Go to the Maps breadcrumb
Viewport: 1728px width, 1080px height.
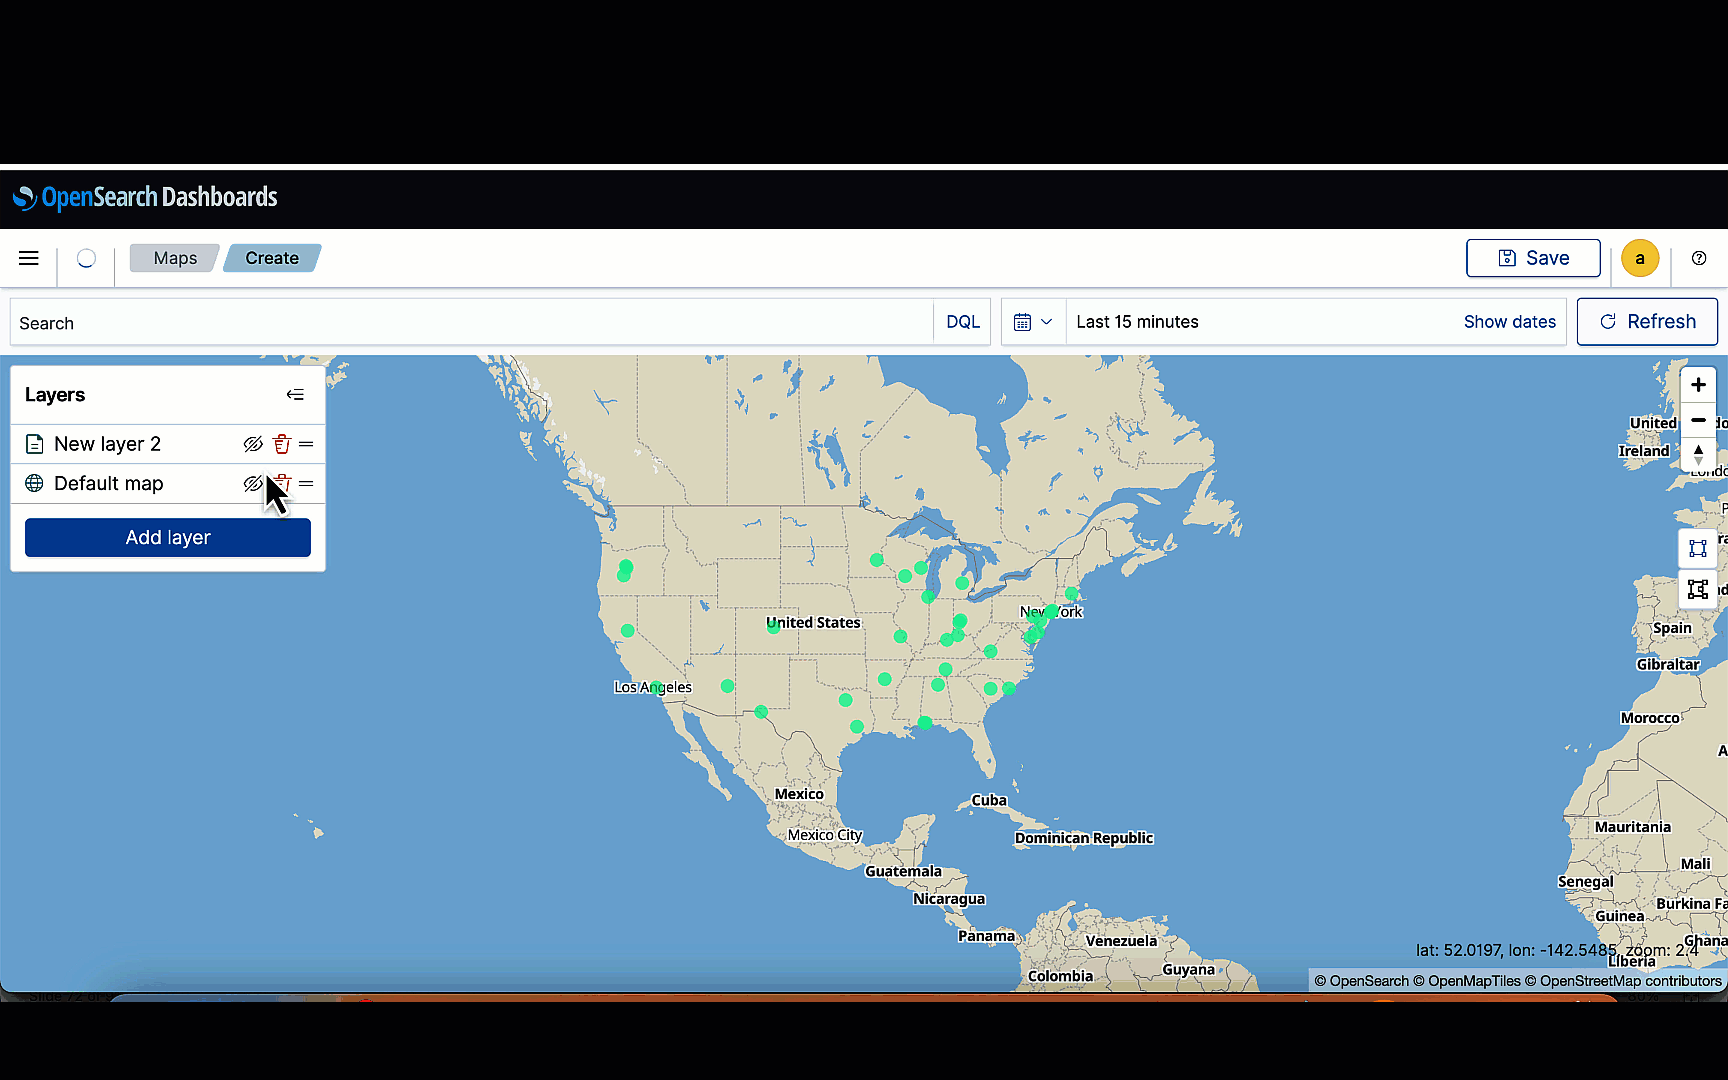click(x=175, y=258)
